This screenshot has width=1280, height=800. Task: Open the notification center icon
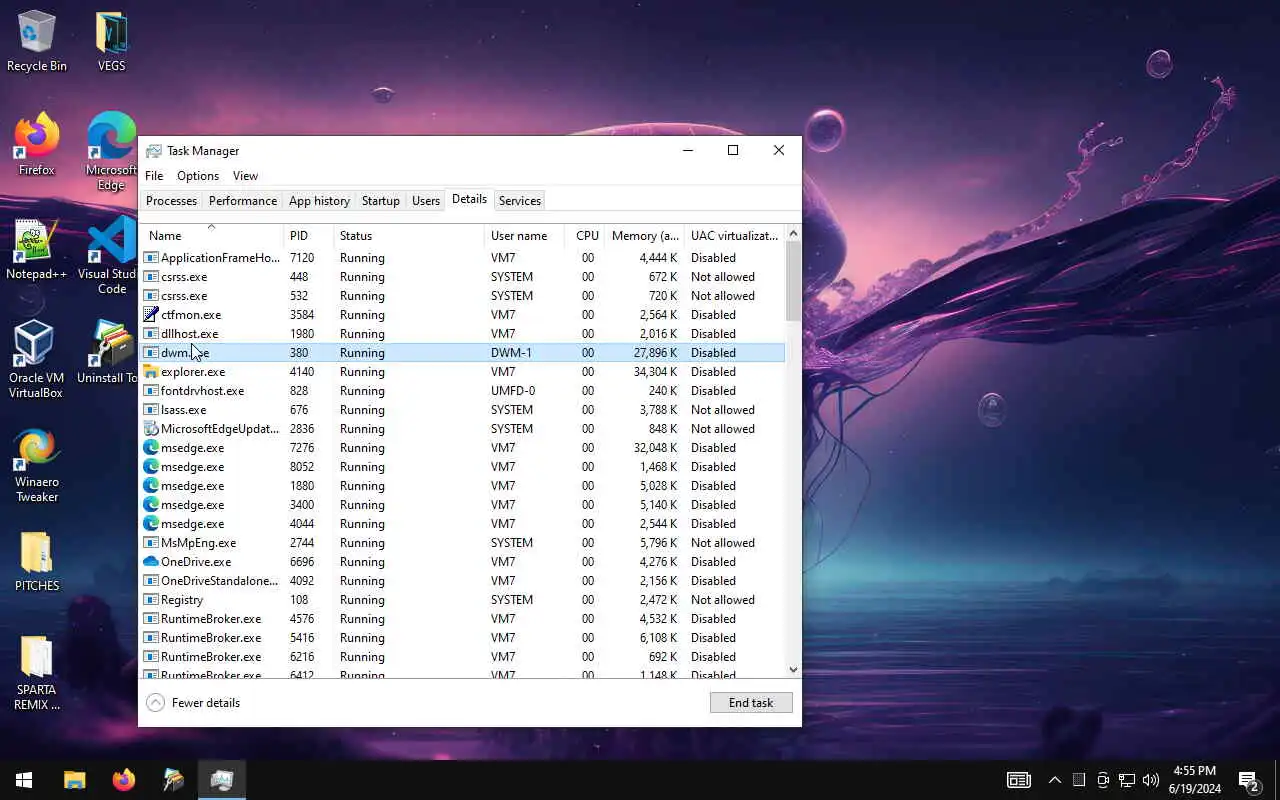pyautogui.click(x=1249, y=780)
